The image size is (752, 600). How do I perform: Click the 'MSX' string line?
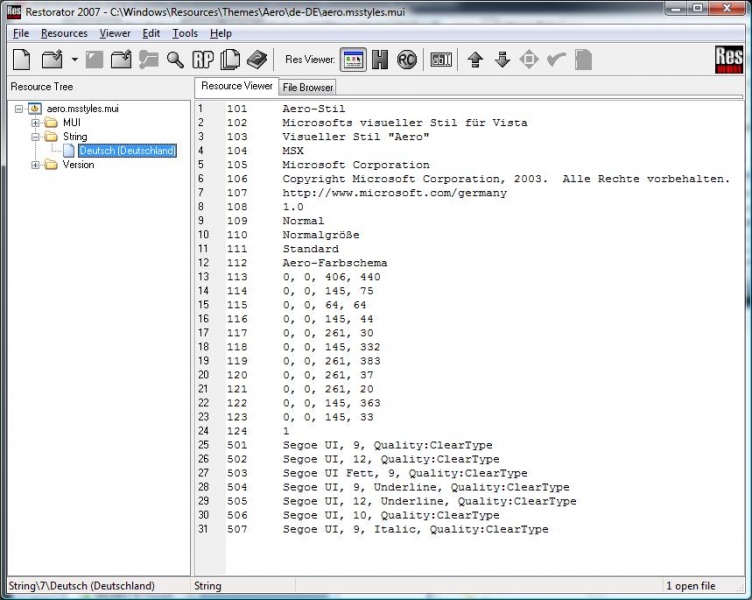[293, 151]
